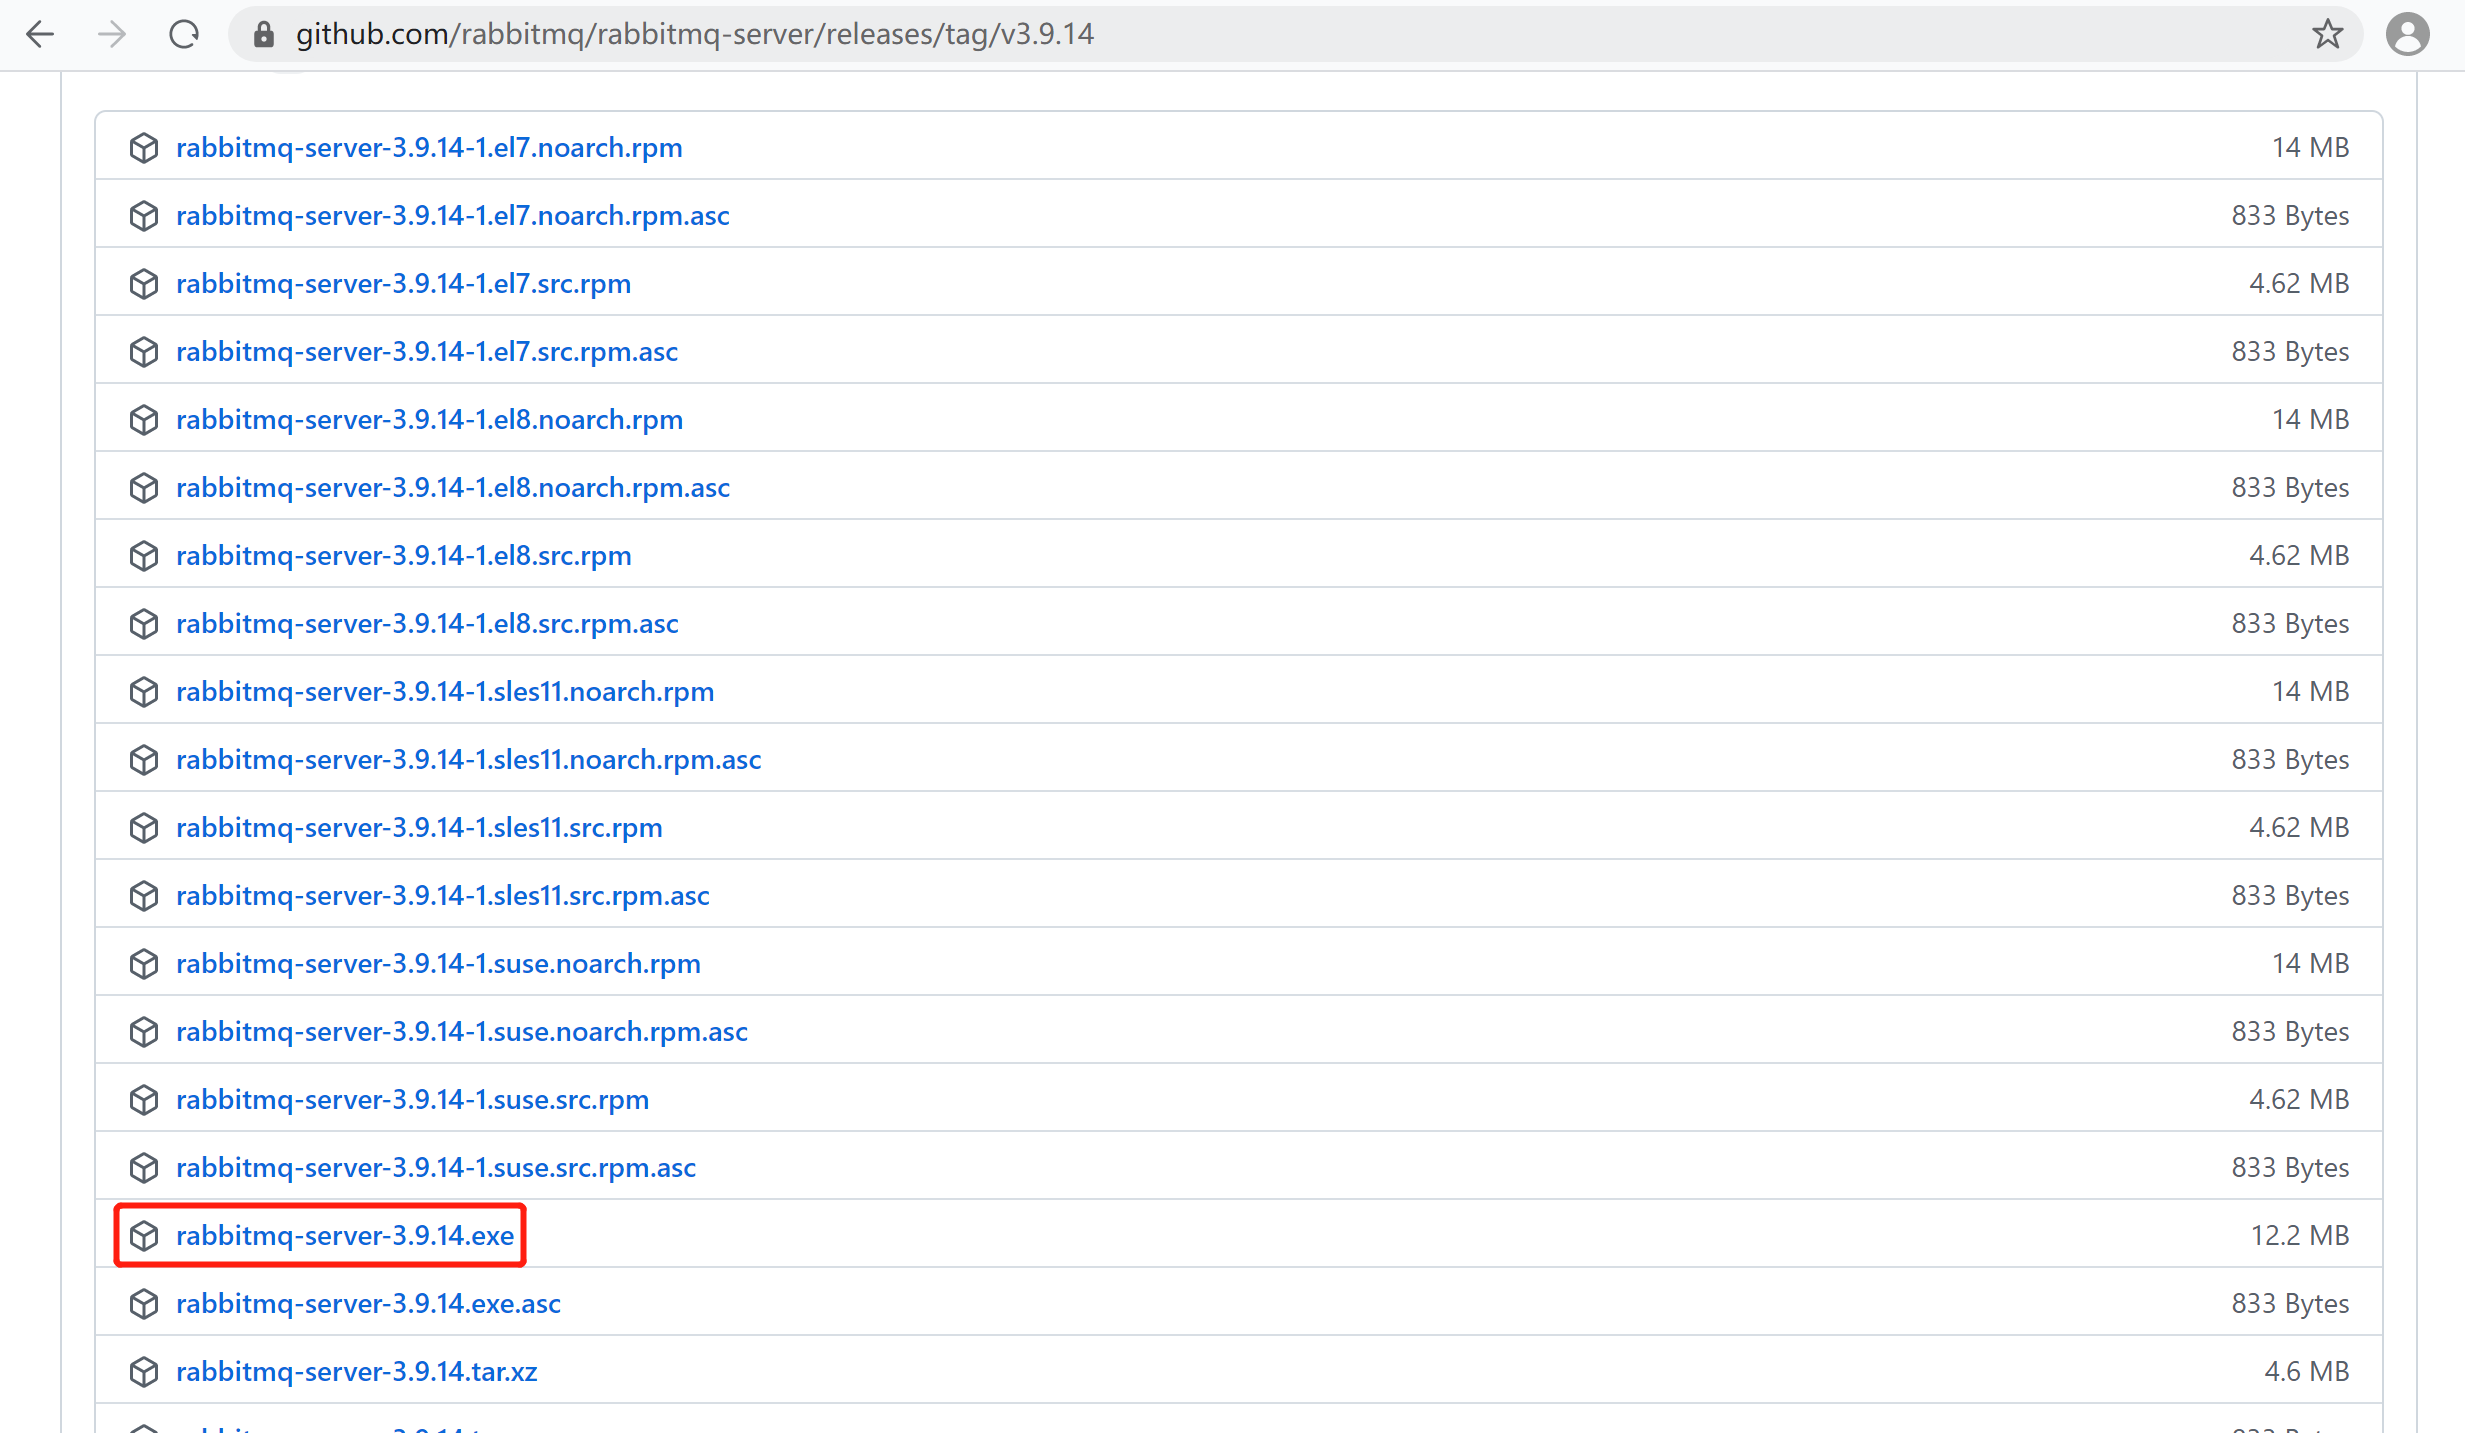Click package icon beside sles11.src.rpm
2465x1433 pixels.
tap(144, 828)
